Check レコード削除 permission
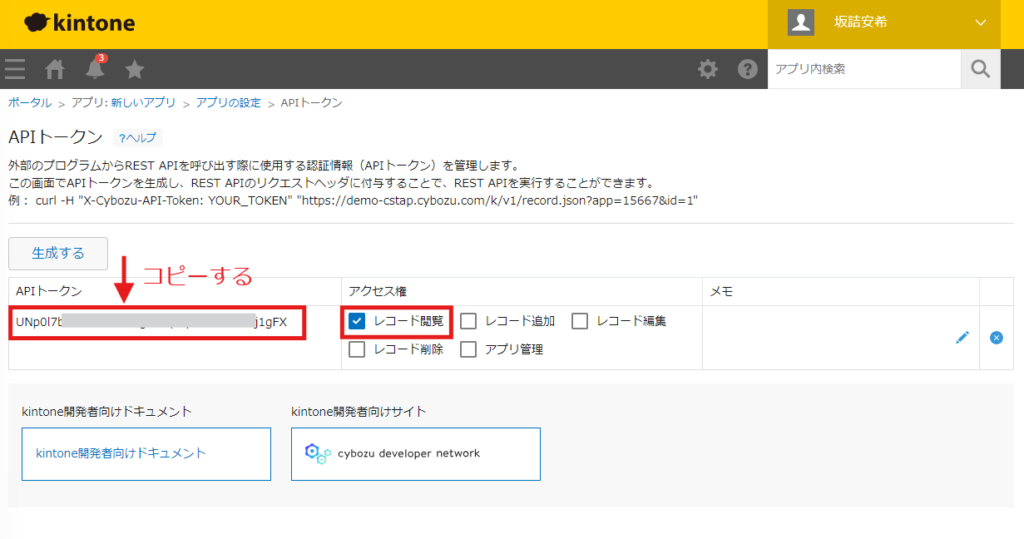The height and width of the screenshot is (539, 1024). point(357,350)
